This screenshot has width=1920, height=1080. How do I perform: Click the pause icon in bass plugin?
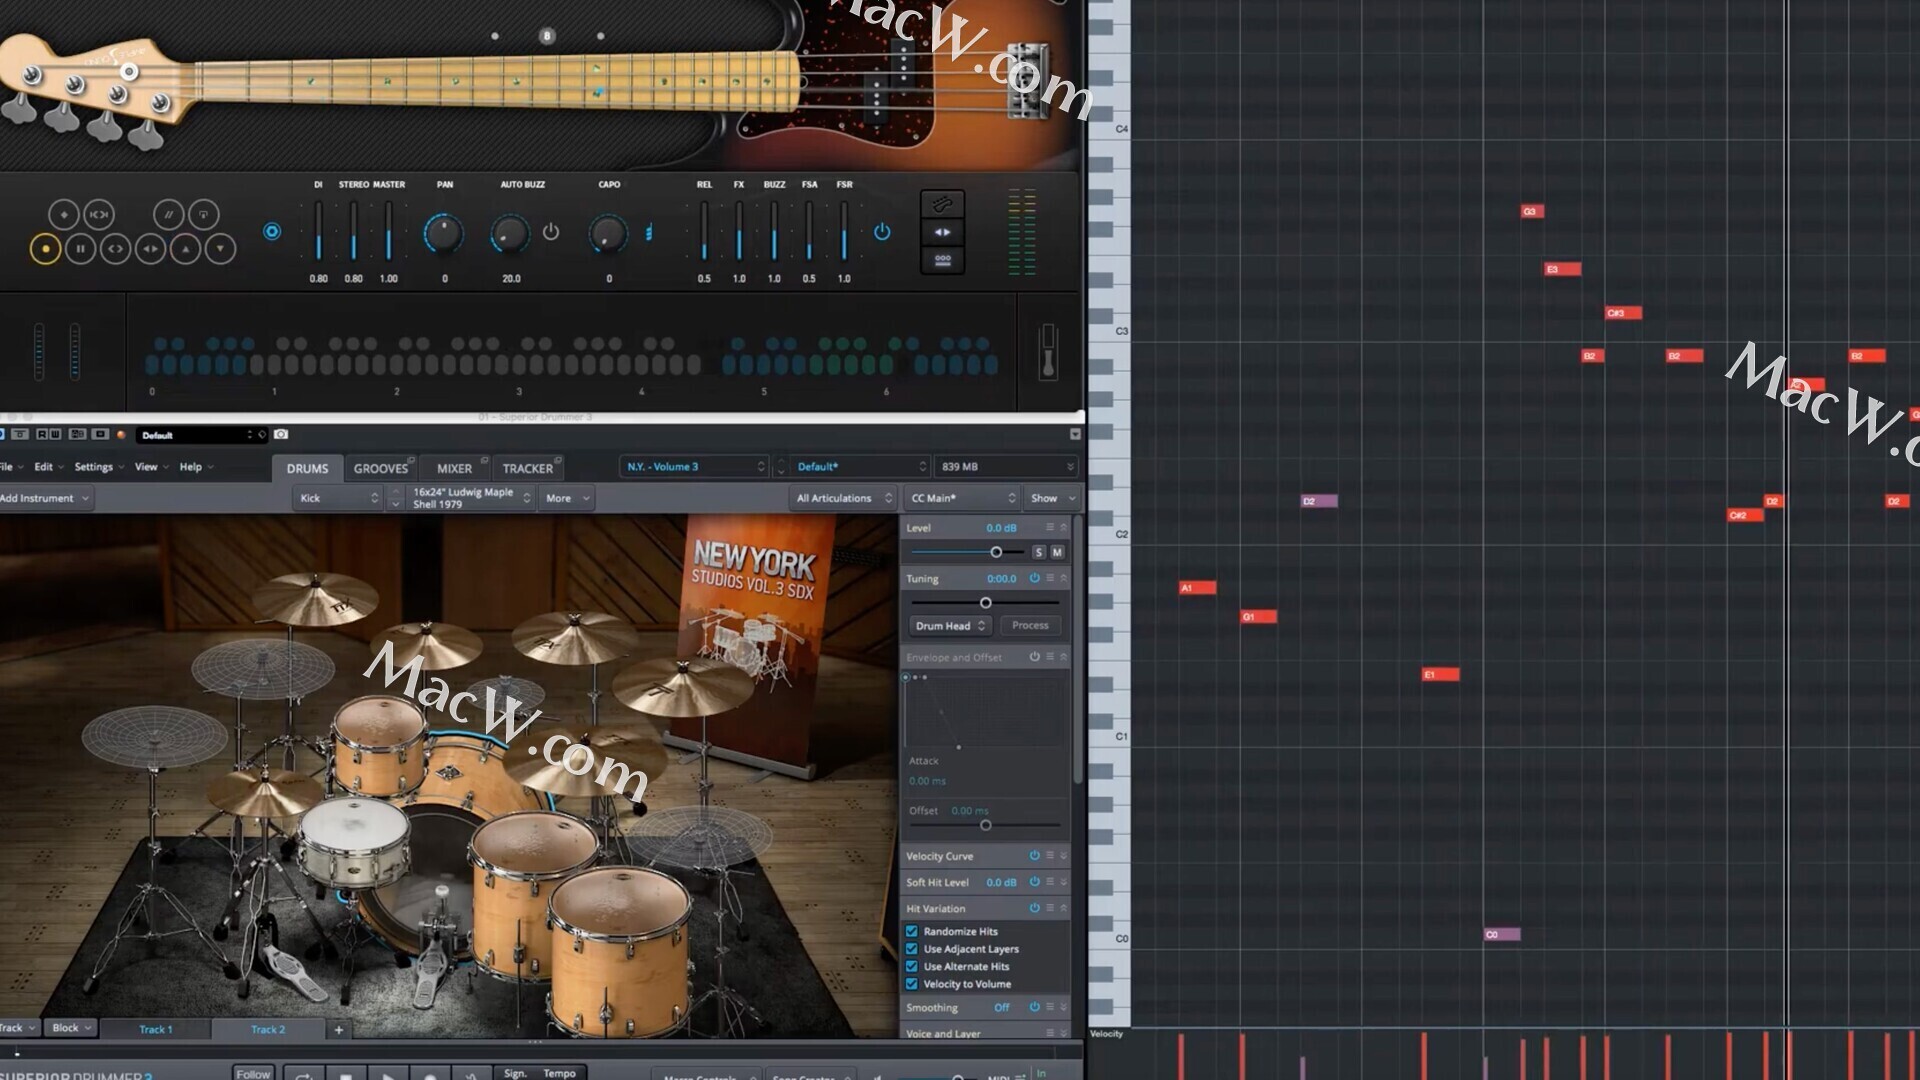tap(80, 249)
